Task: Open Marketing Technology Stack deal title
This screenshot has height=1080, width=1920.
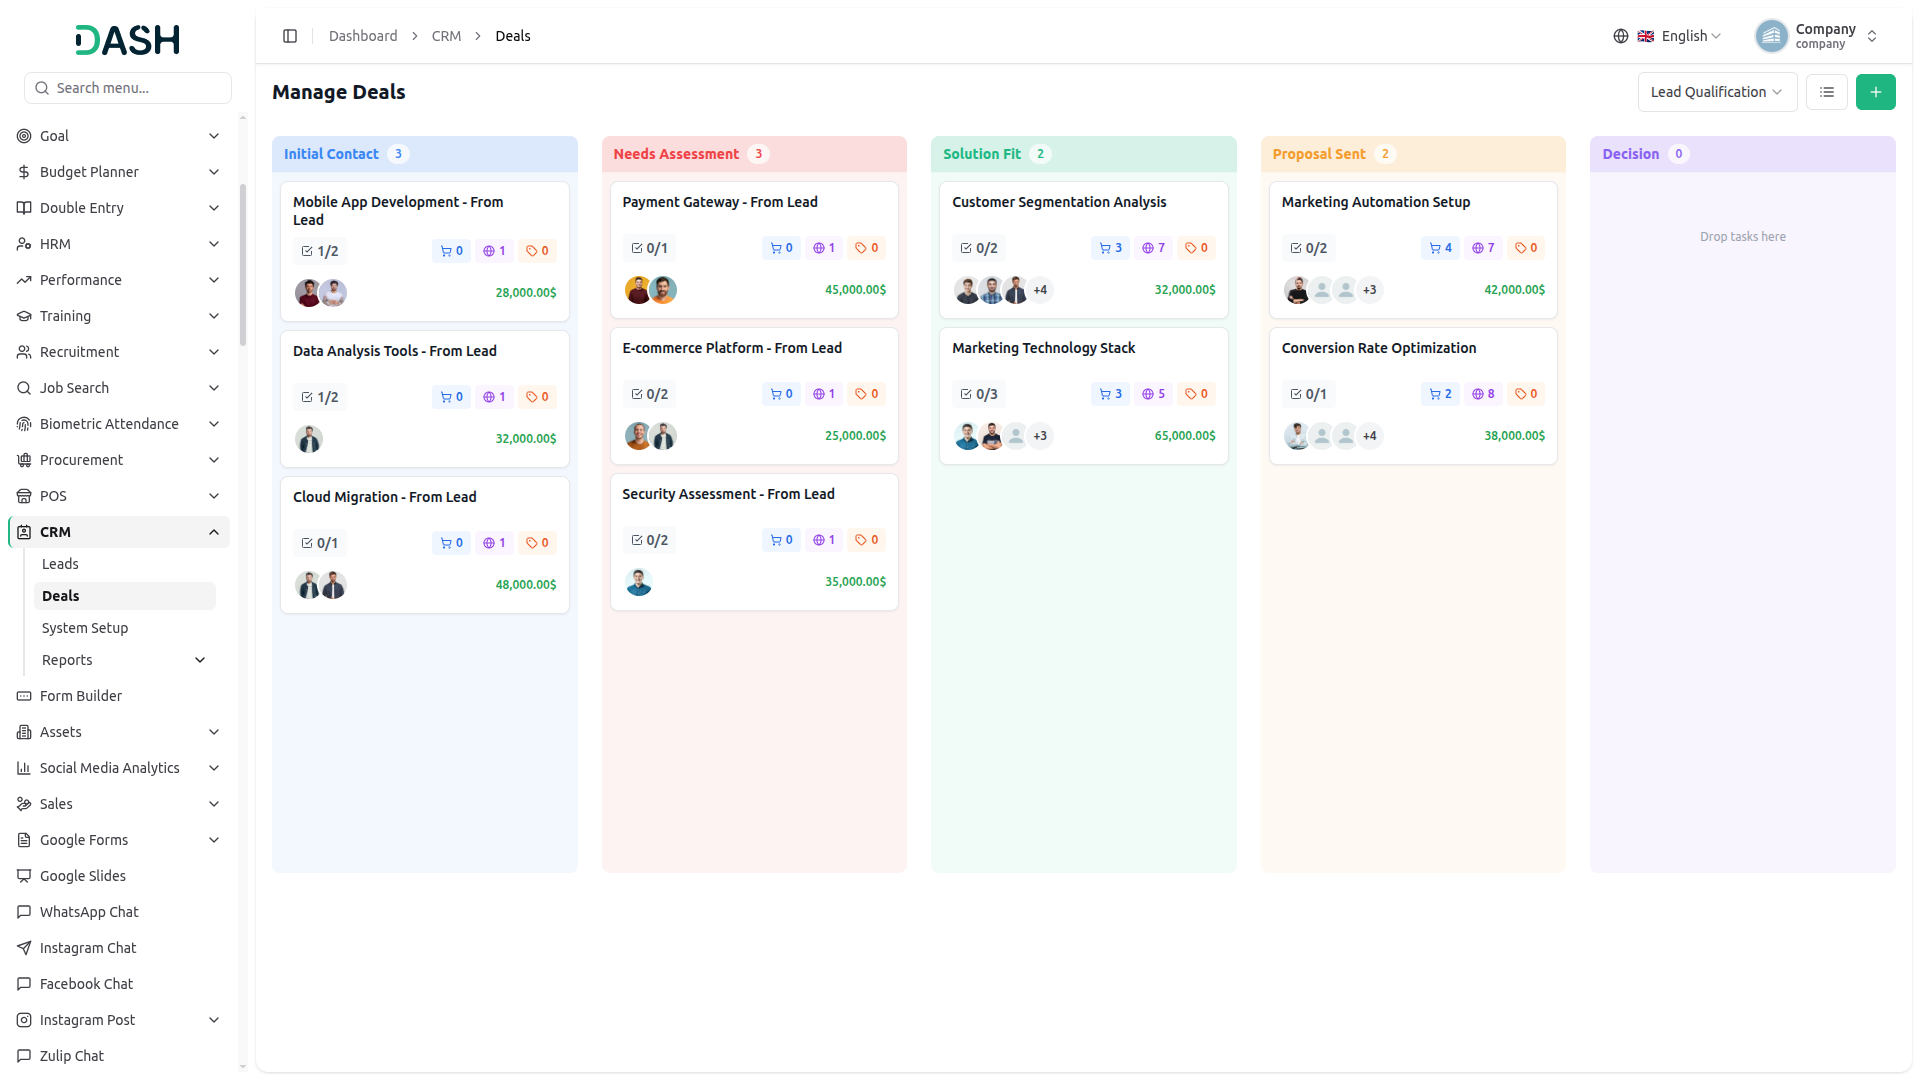Action: click(x=1043, y=348)
